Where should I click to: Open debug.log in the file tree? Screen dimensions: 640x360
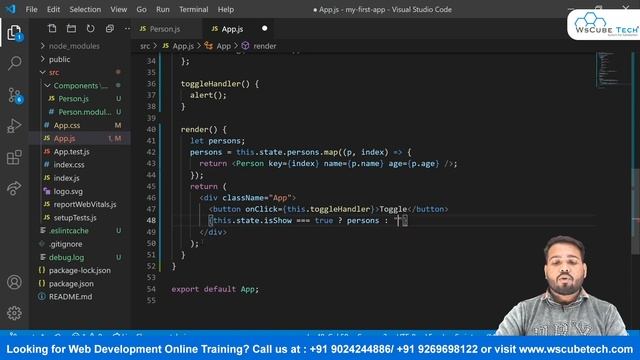coord(66,257)
